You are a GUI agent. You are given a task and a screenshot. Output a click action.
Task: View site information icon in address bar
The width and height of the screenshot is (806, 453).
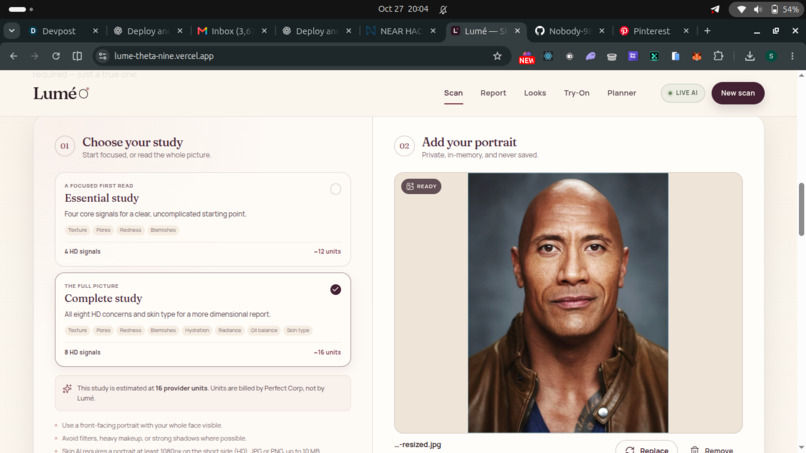pos(103,56)
